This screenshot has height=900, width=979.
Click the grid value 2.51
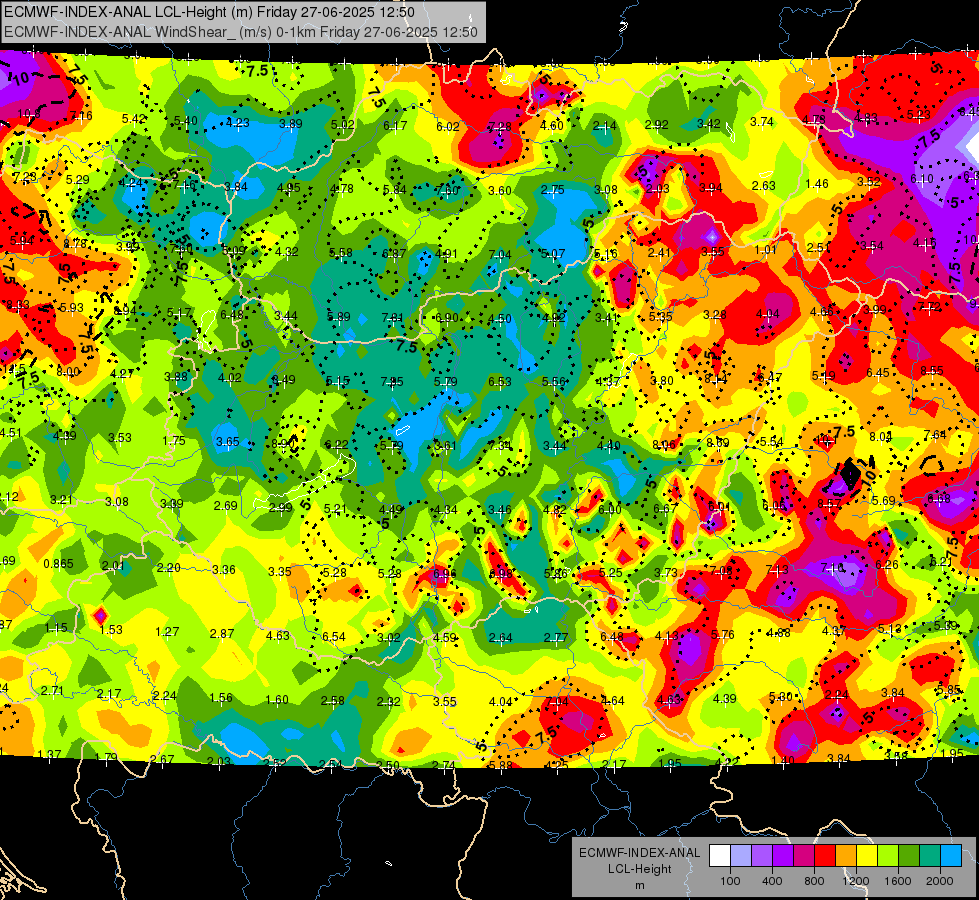coord(819,248)
